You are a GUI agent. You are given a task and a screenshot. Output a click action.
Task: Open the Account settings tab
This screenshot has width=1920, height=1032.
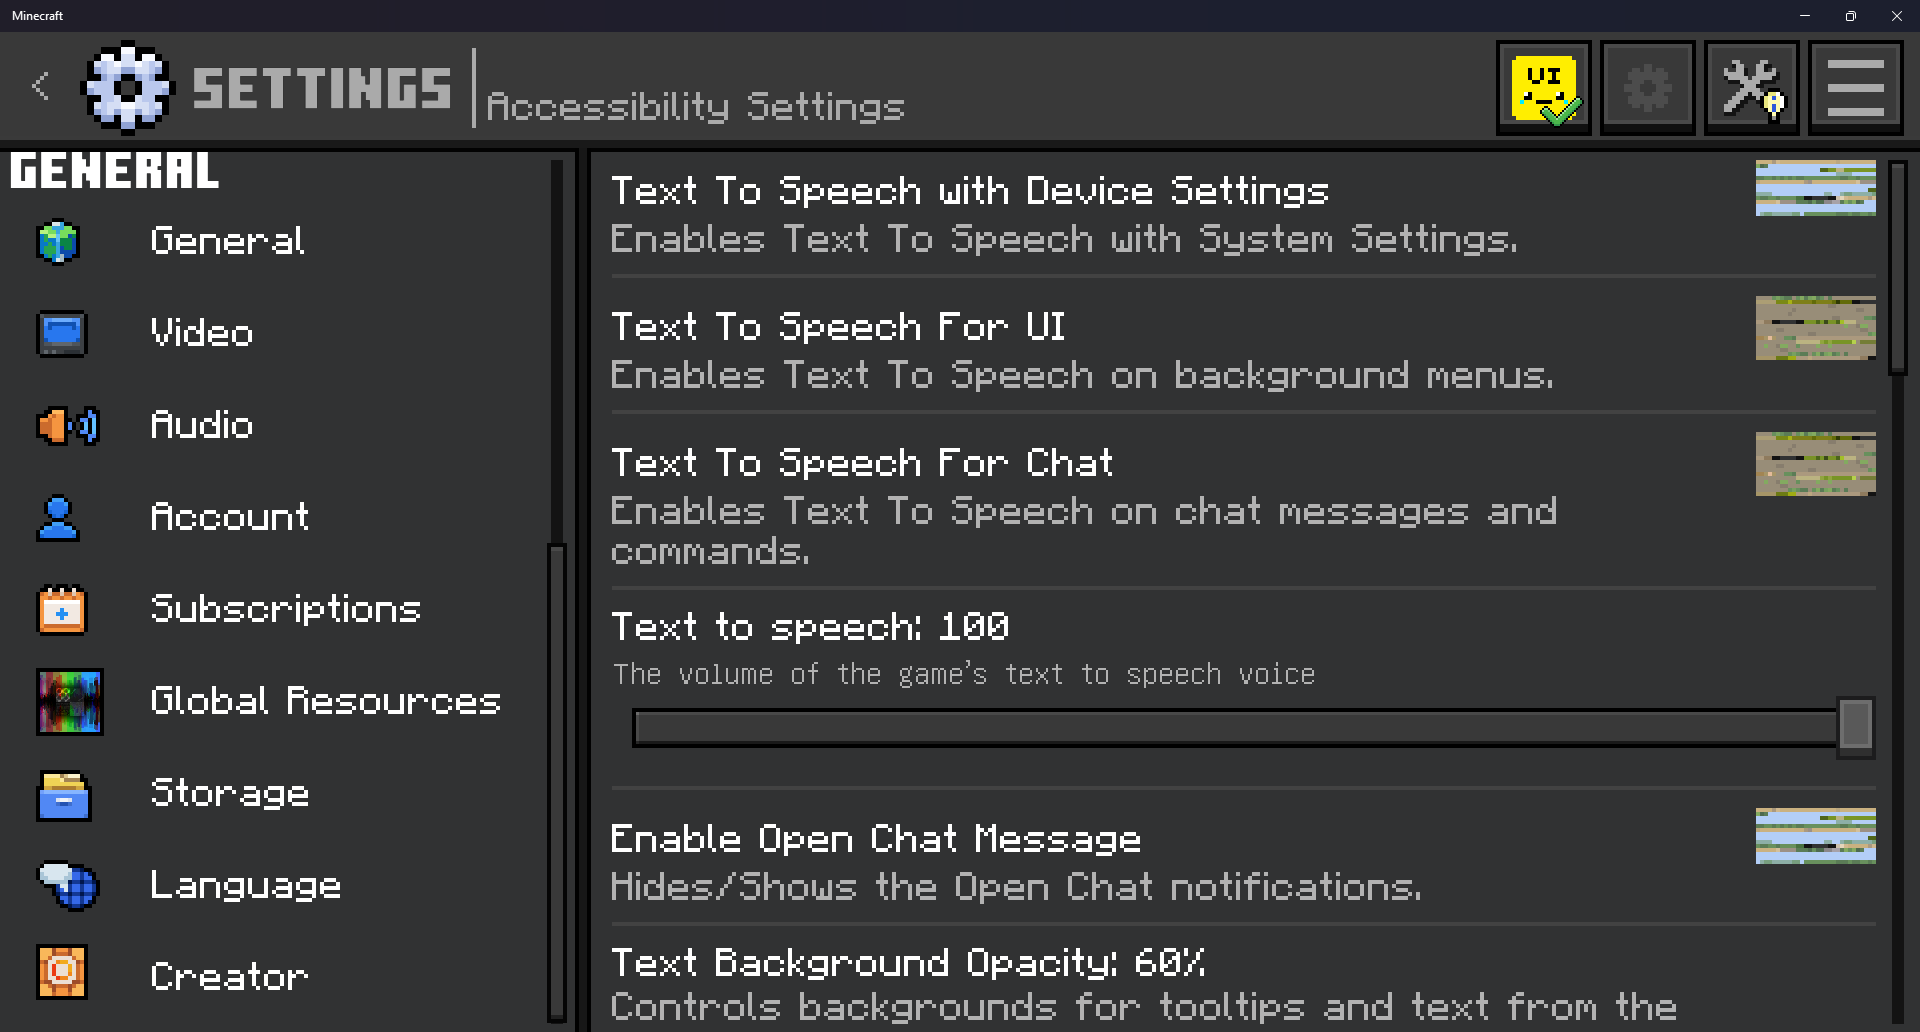229,517
